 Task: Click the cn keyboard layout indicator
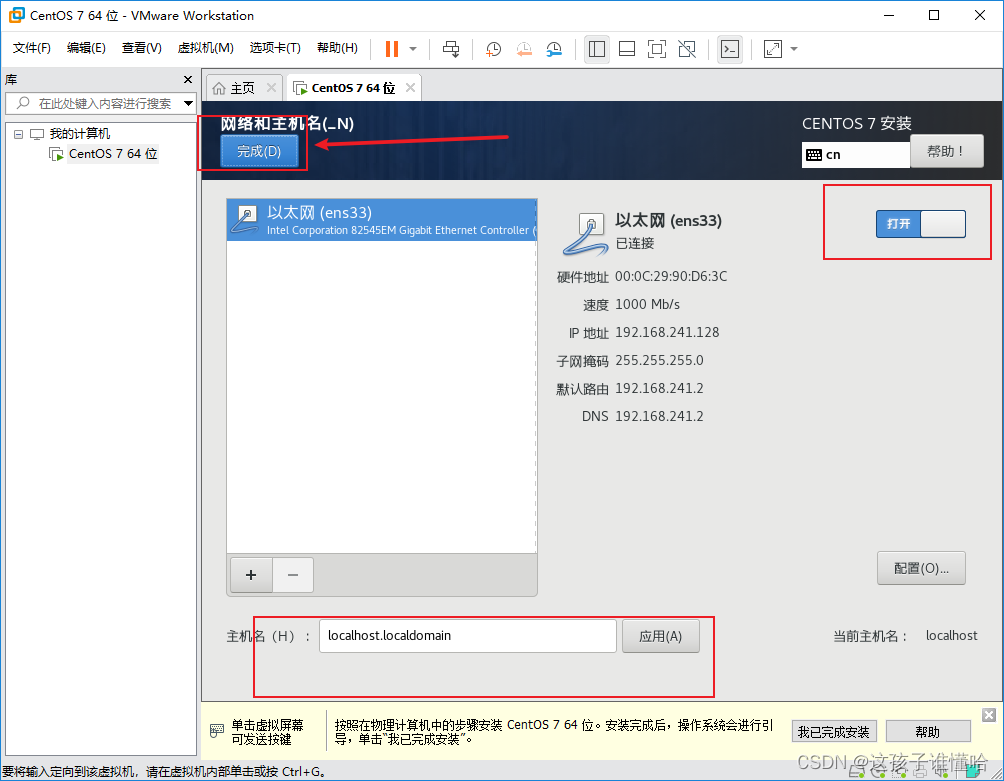(855, 154)
